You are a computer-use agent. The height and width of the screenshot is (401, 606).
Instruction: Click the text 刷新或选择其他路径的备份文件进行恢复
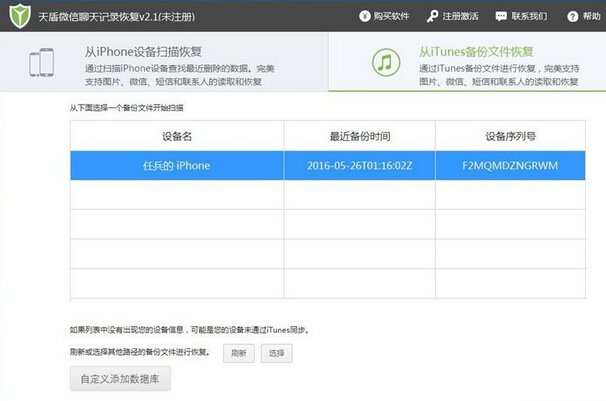pos(140,352)
